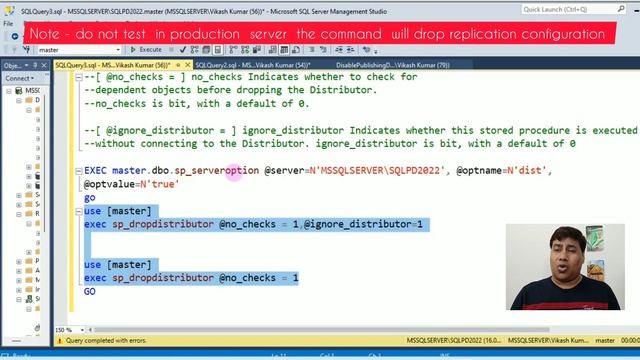The height and width of the screenshot is (360, 640).
Task: Click Comment out selected lines icon
Action: (x=311, y=50)
